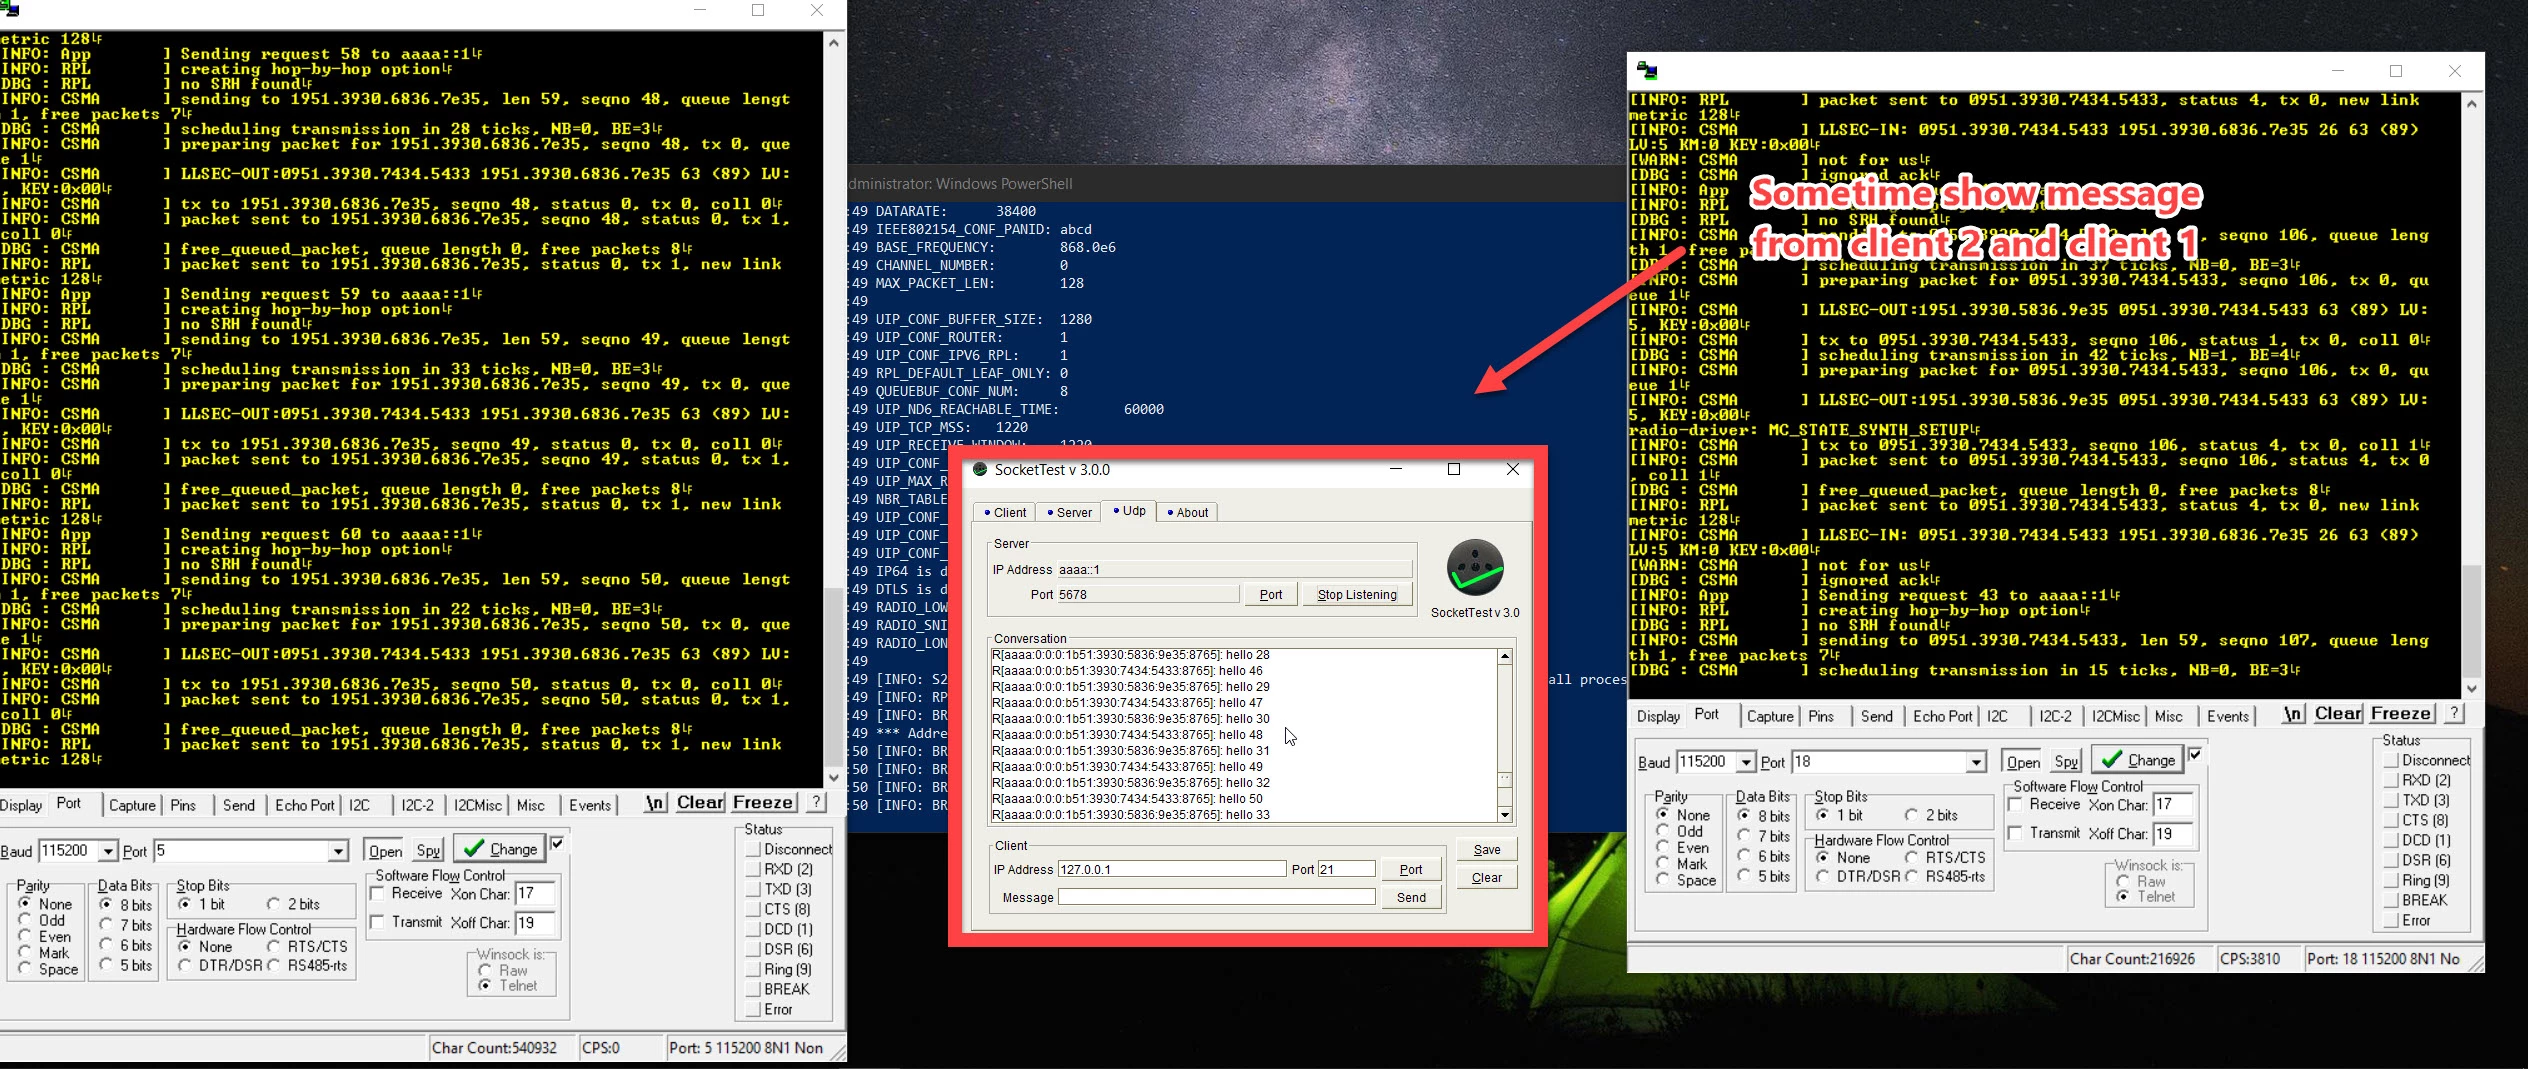
Task: Click the Message input field in SocketTest
Action: (1216, 897)
